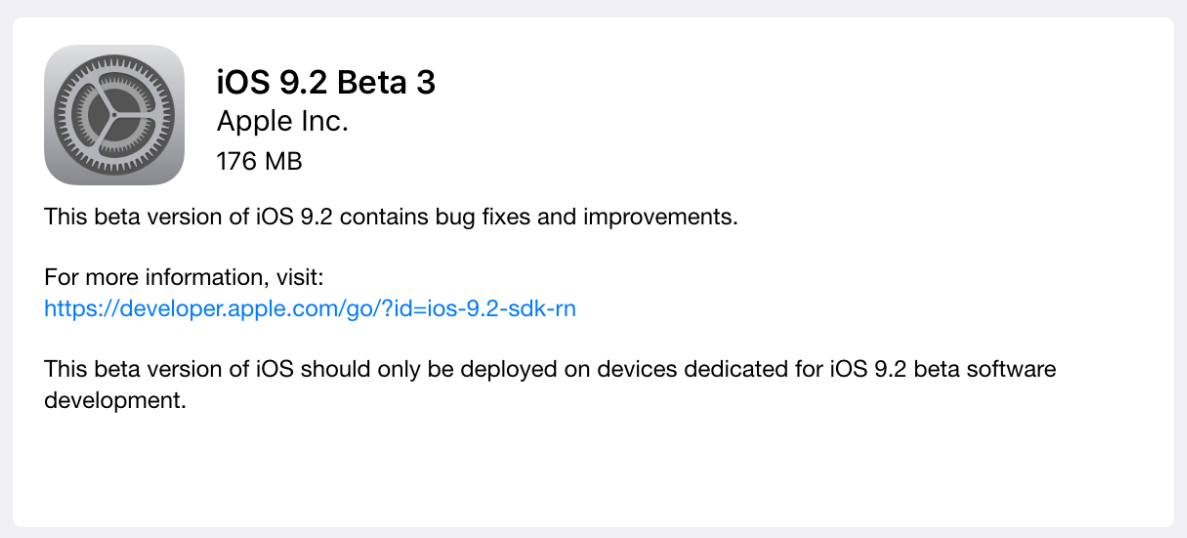Click the word "contains" in the description
Screen dimensions: 1187x538
click(386, 216)
